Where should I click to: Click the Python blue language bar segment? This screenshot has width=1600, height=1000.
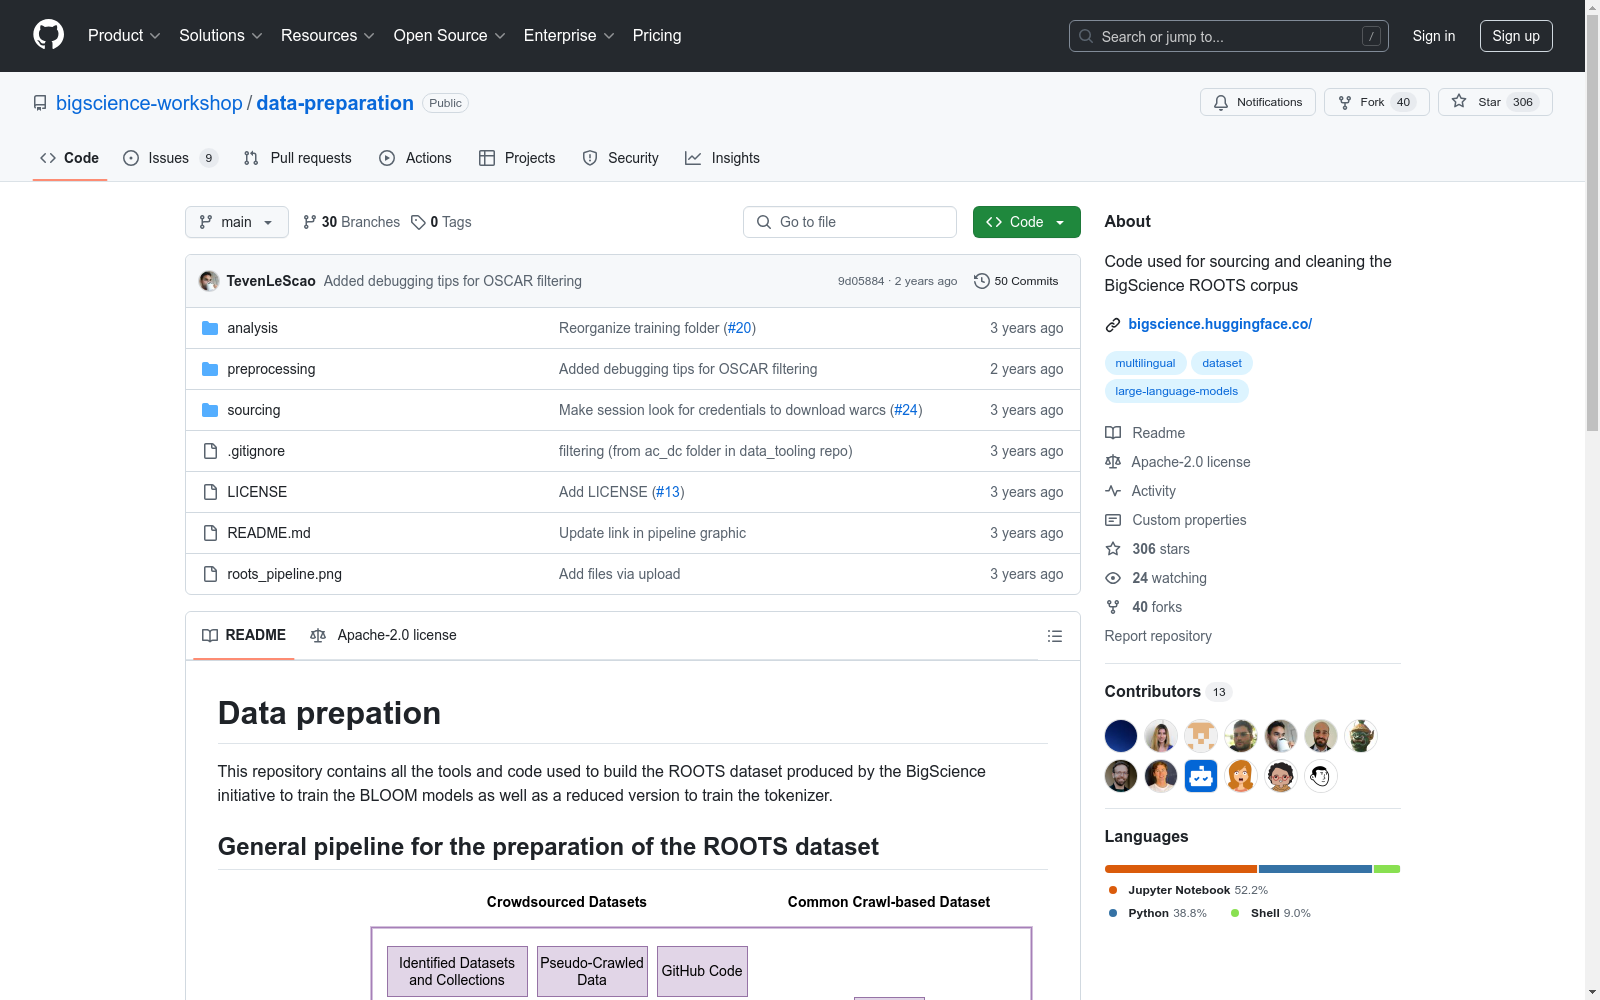pyautogui.click(x=1315, y=869)
